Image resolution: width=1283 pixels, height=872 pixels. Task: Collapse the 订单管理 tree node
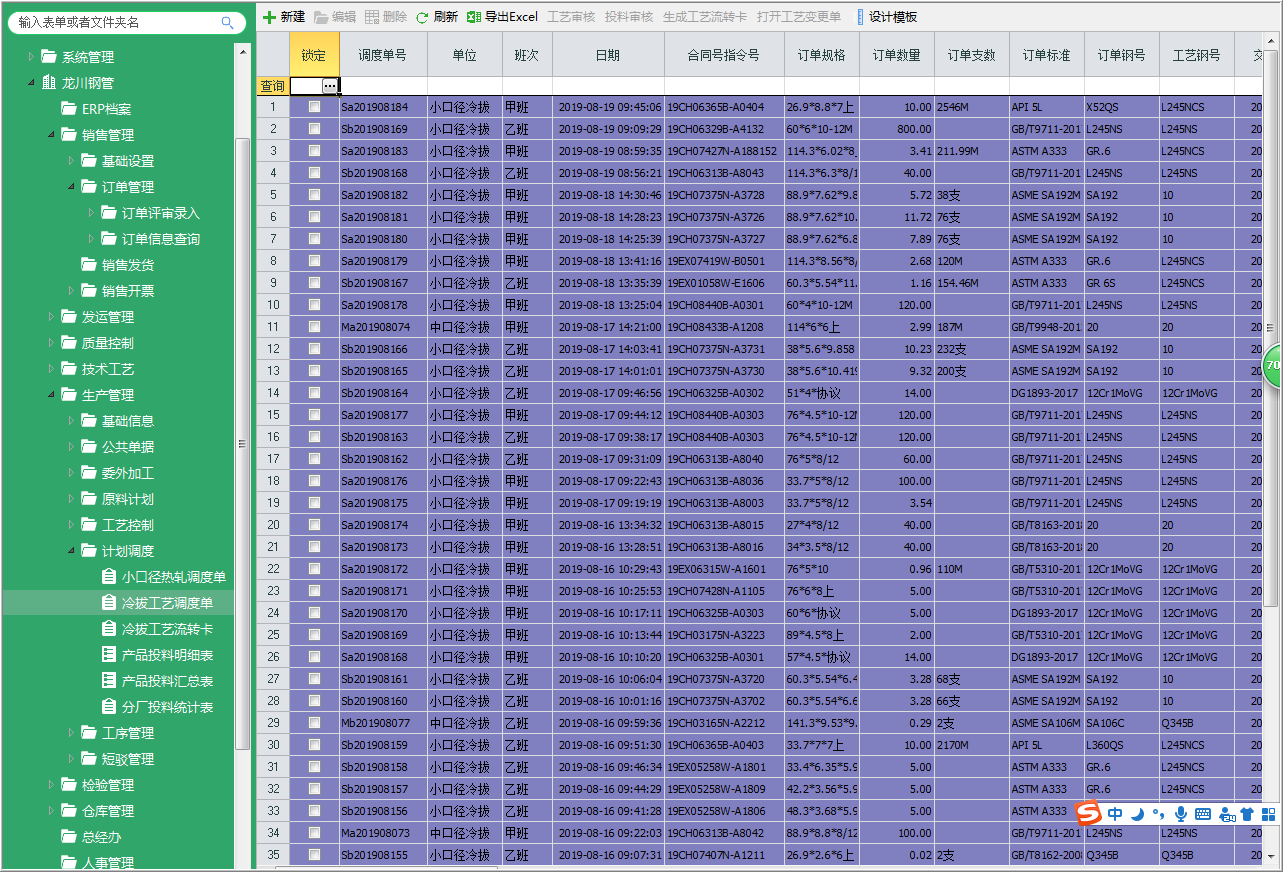click(71, 187)
